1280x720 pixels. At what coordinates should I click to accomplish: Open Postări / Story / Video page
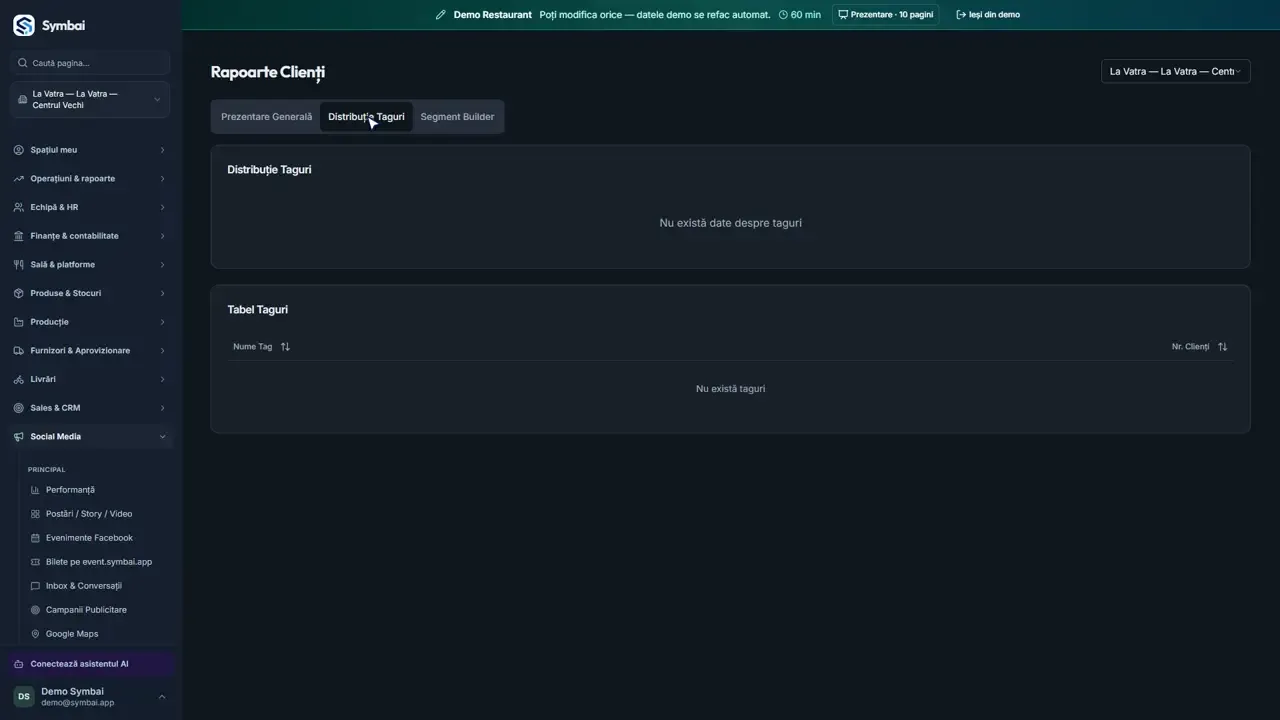(89, 514)
